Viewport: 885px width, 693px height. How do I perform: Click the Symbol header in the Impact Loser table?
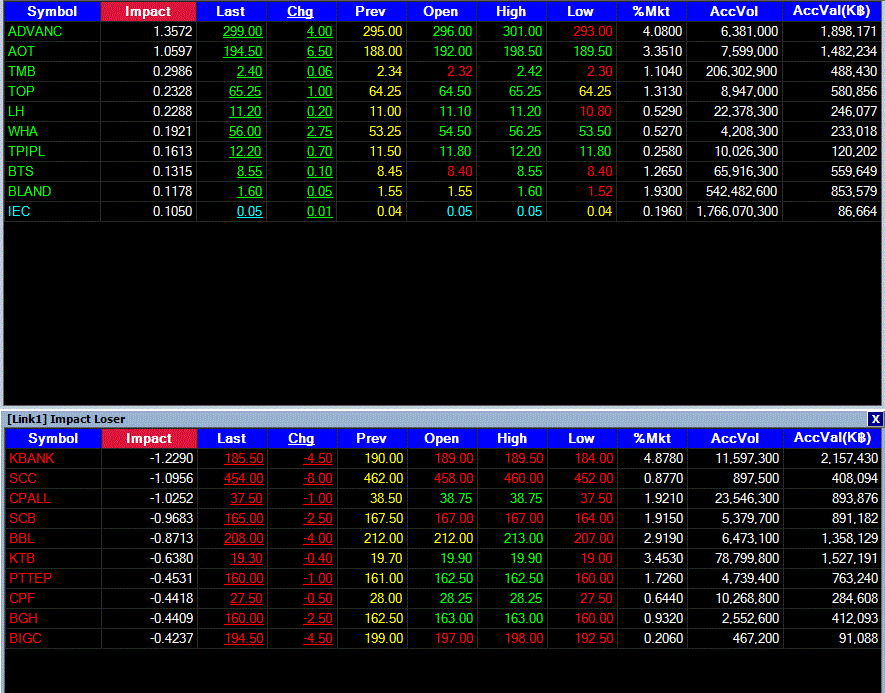(53, 438)
